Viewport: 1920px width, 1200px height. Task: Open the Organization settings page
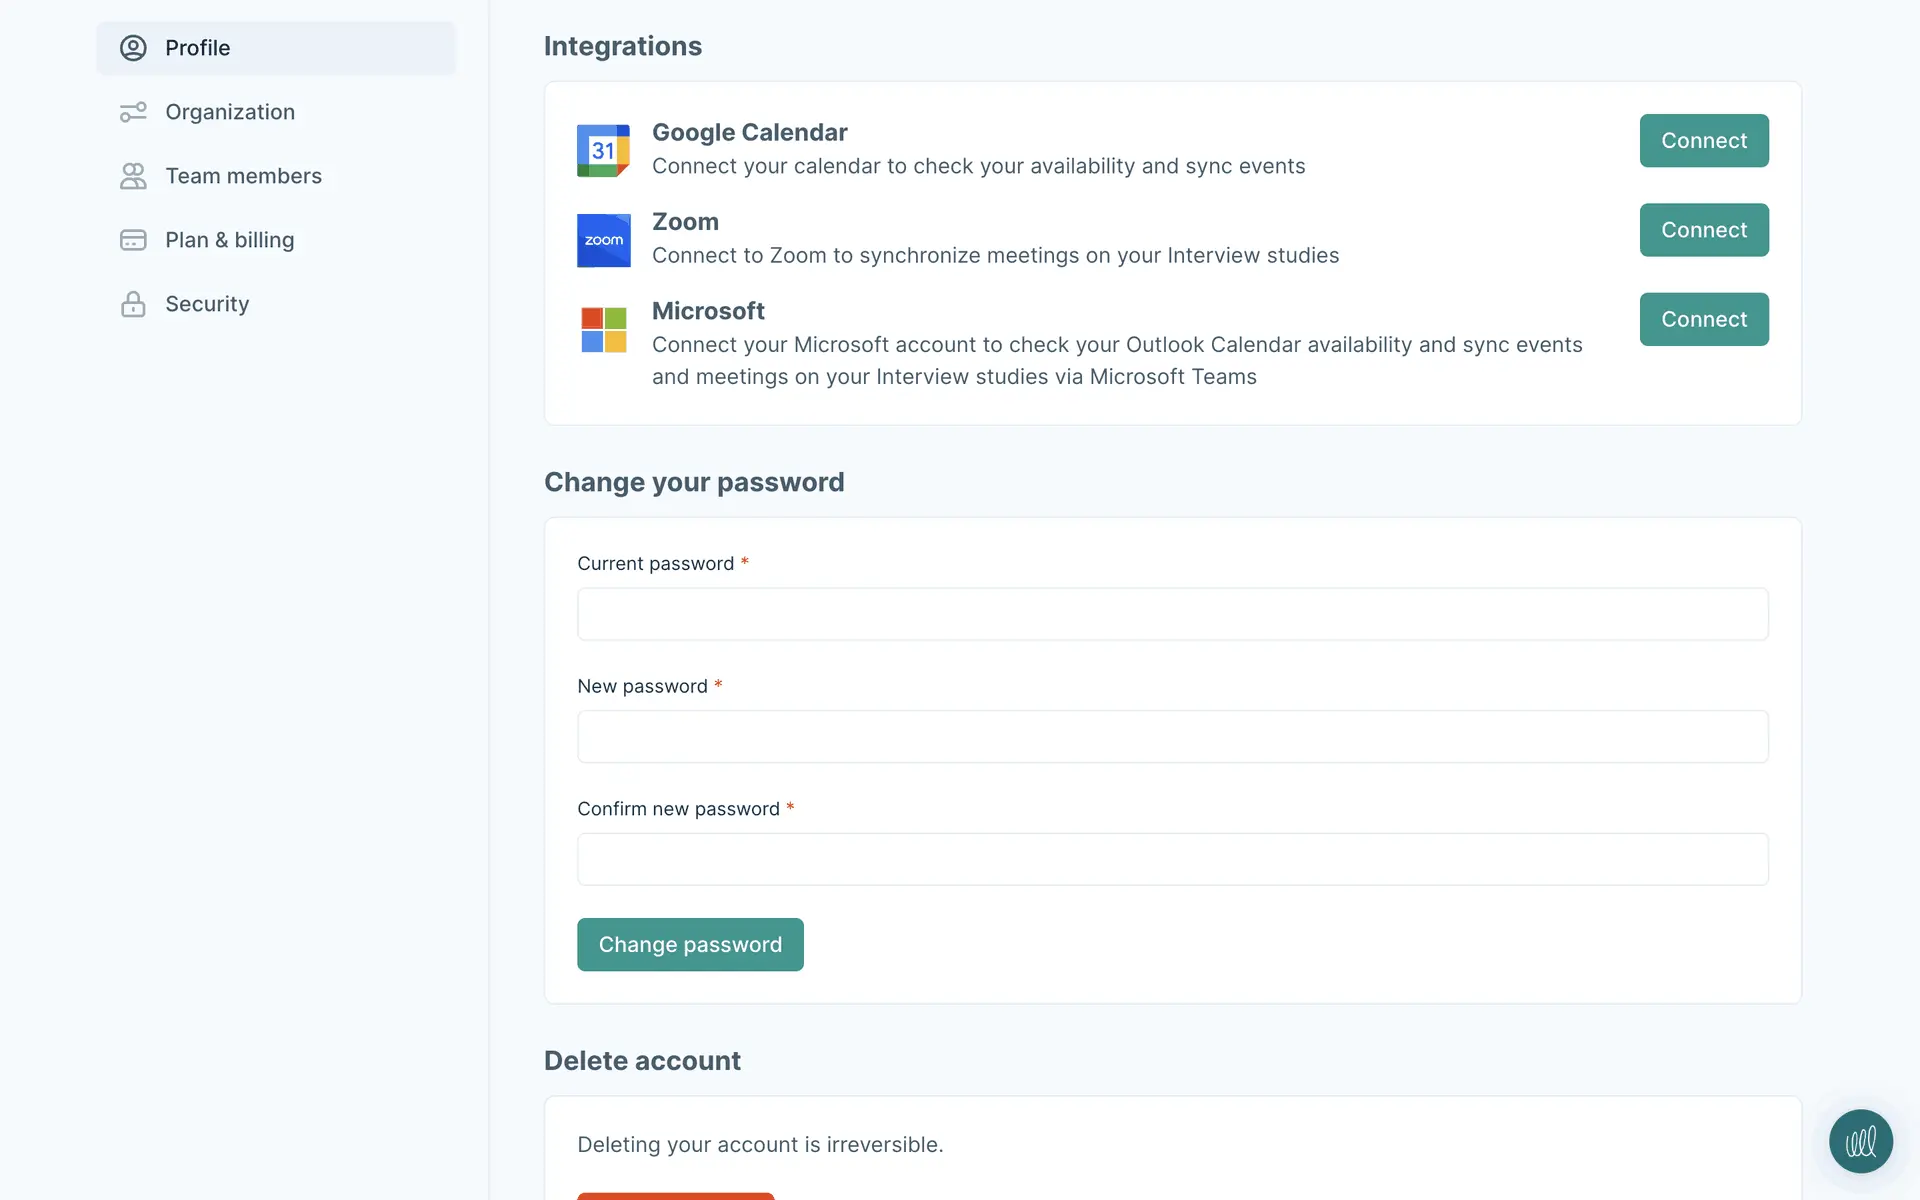[x=230, y=112]
